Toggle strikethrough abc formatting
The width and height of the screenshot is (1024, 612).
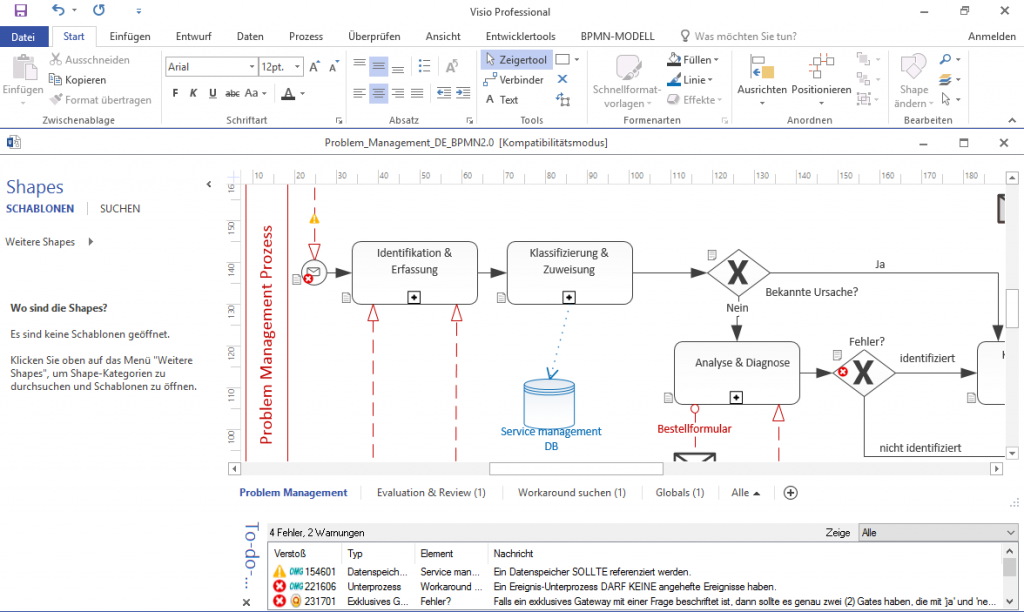coord(232,93)
